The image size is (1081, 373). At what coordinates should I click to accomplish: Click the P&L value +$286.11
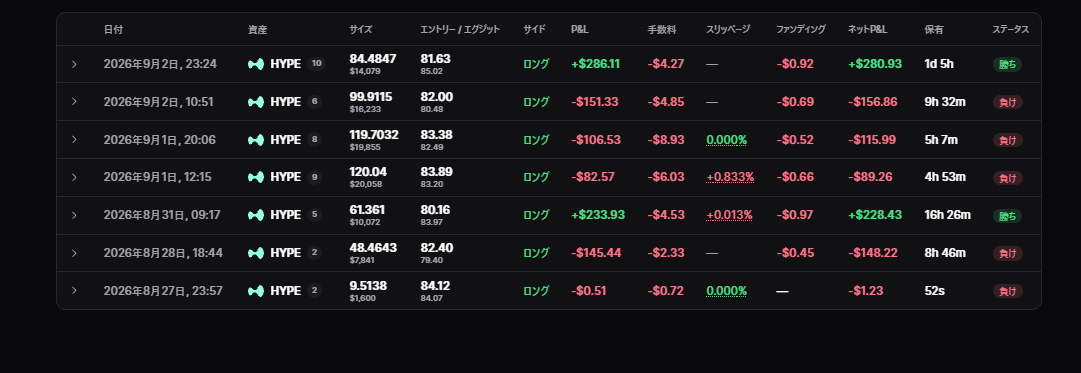point(596,64)
